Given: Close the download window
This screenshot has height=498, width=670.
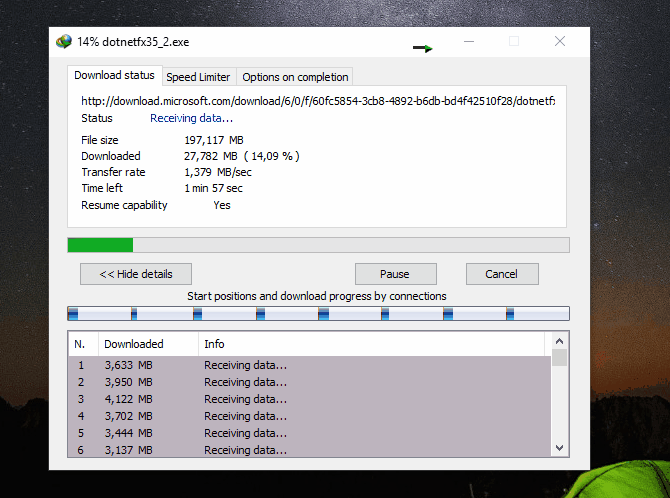Looking at the screenshot, I should pos(560,41).
